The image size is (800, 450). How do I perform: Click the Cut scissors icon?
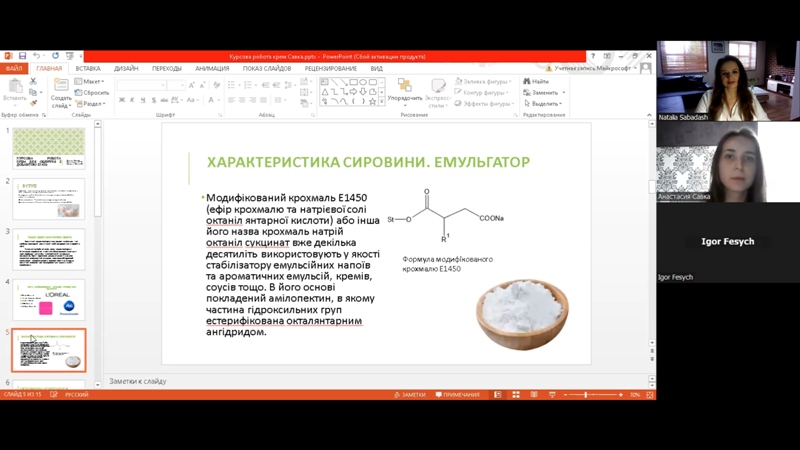click(34, 81)
